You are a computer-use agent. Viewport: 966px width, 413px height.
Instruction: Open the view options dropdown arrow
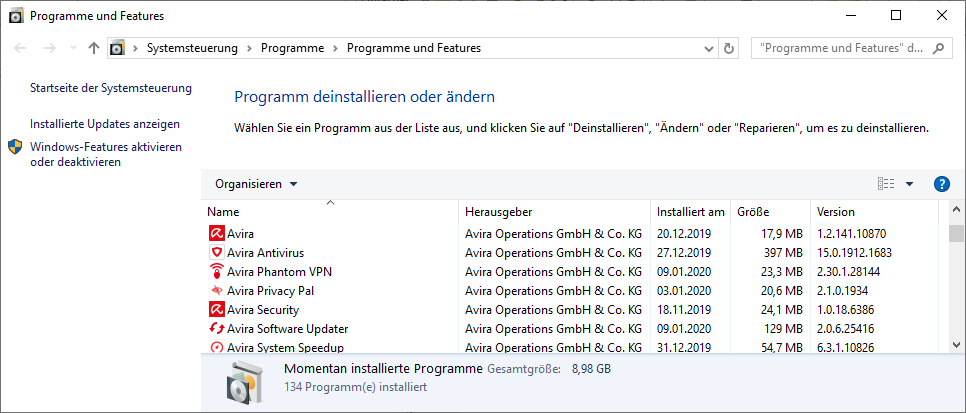(909, 184)
